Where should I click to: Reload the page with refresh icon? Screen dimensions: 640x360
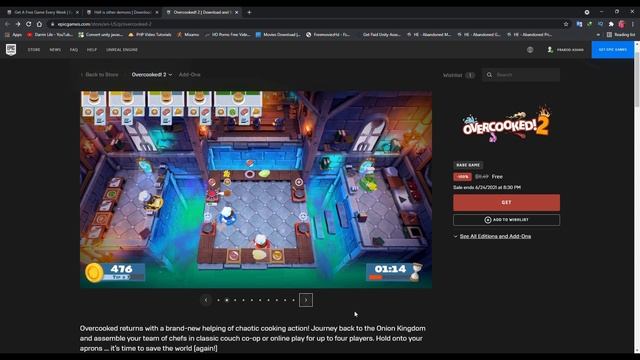[x=29, y=24]
